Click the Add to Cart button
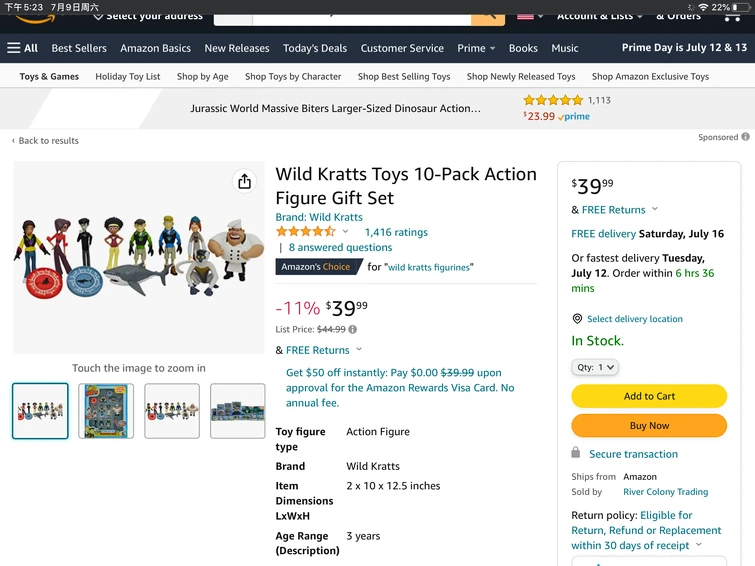 649,396
